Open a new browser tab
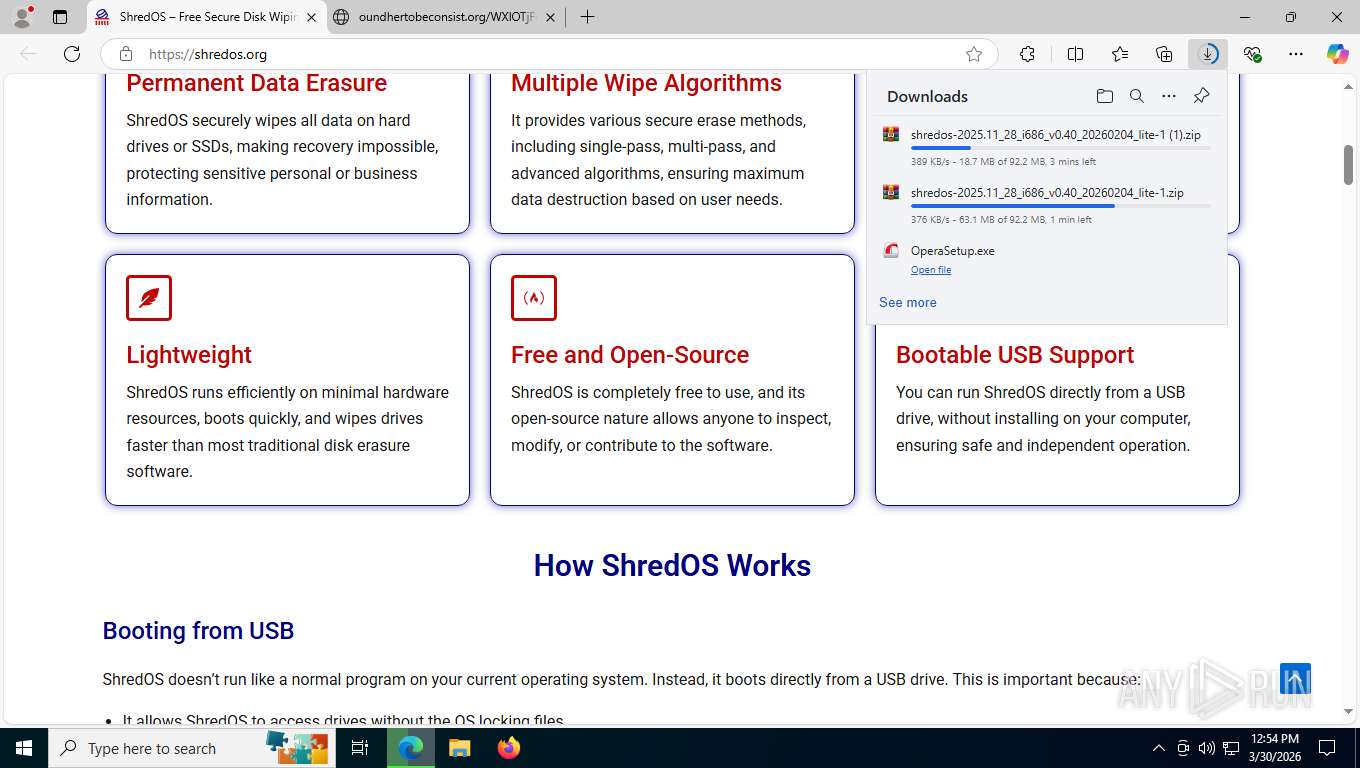Viewport: 1360px width, 768px height. coord(587,17)
